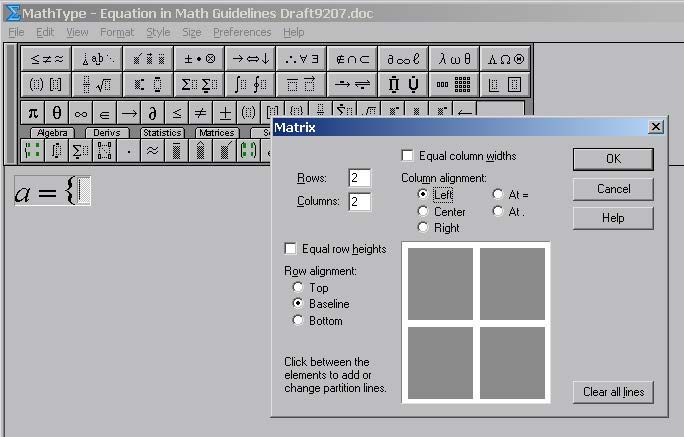Open the Edit menu
Screen dimensions: 684x437
(x=45, y=32)
